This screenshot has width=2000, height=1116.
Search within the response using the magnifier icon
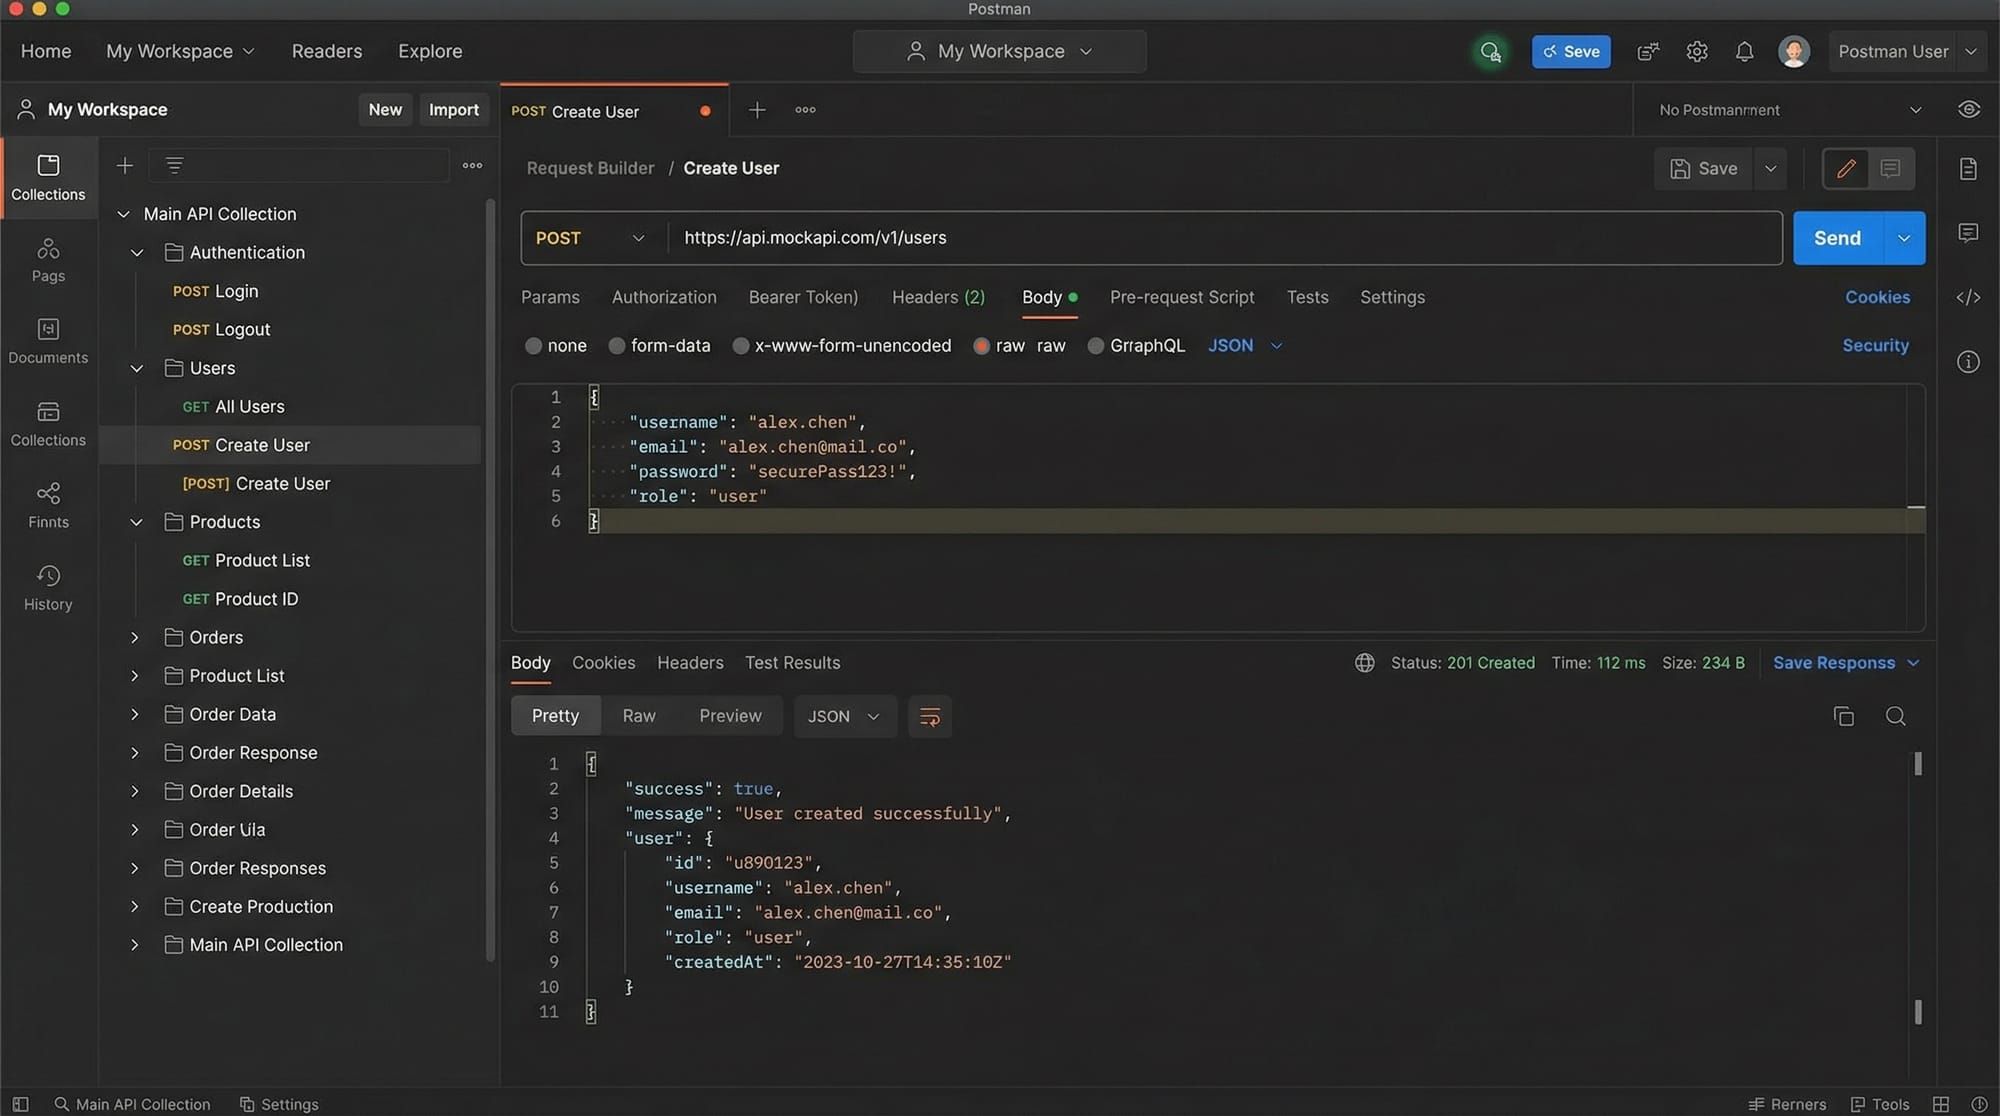[x=1896, y=716]
